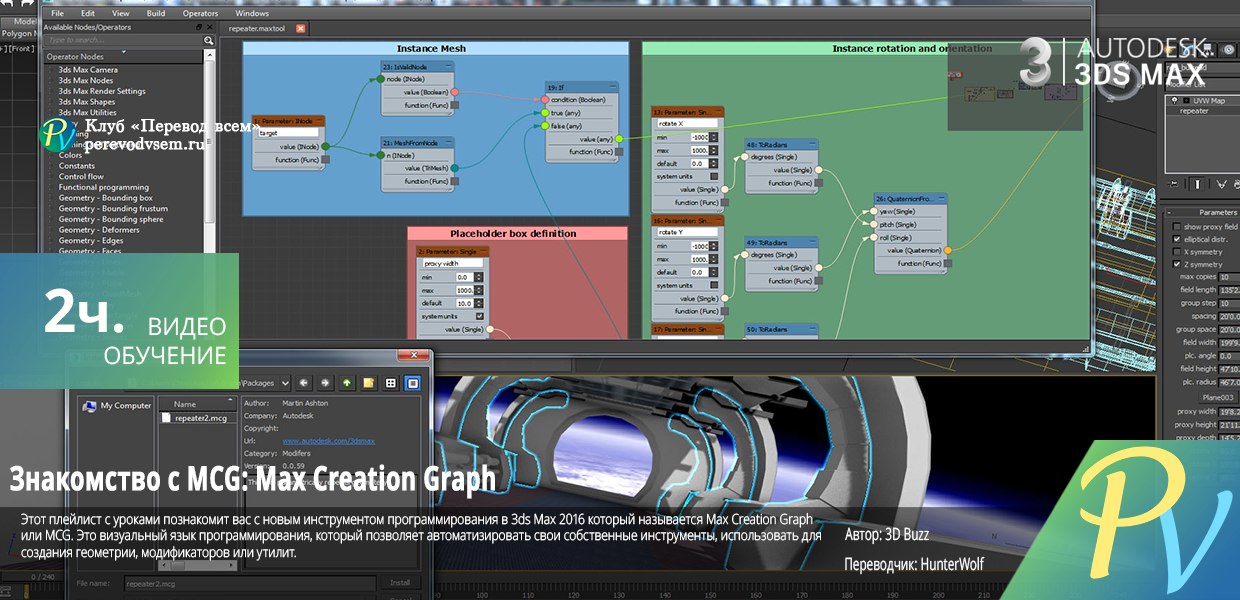Open the Build menu
Image resolution: width=1240 pixels, height=600 pixels.
[156, 13]
